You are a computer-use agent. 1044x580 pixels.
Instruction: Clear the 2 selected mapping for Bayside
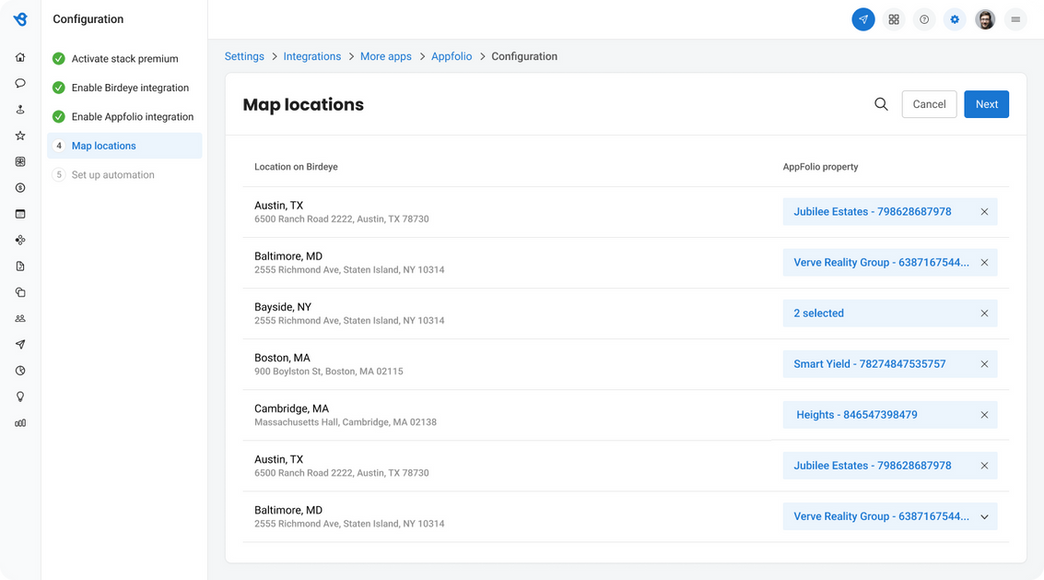tap(984, 313)
